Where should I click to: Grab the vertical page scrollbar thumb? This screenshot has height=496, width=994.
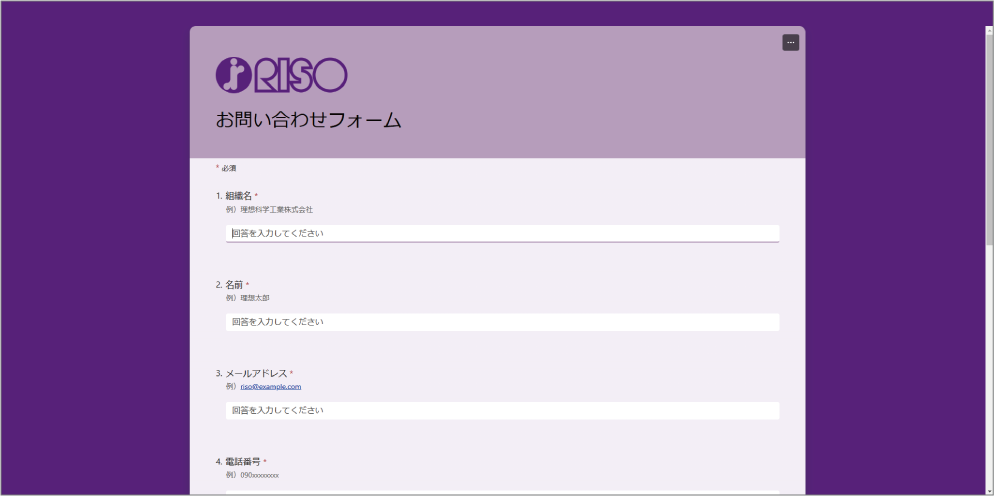click(x=989, y=130)
